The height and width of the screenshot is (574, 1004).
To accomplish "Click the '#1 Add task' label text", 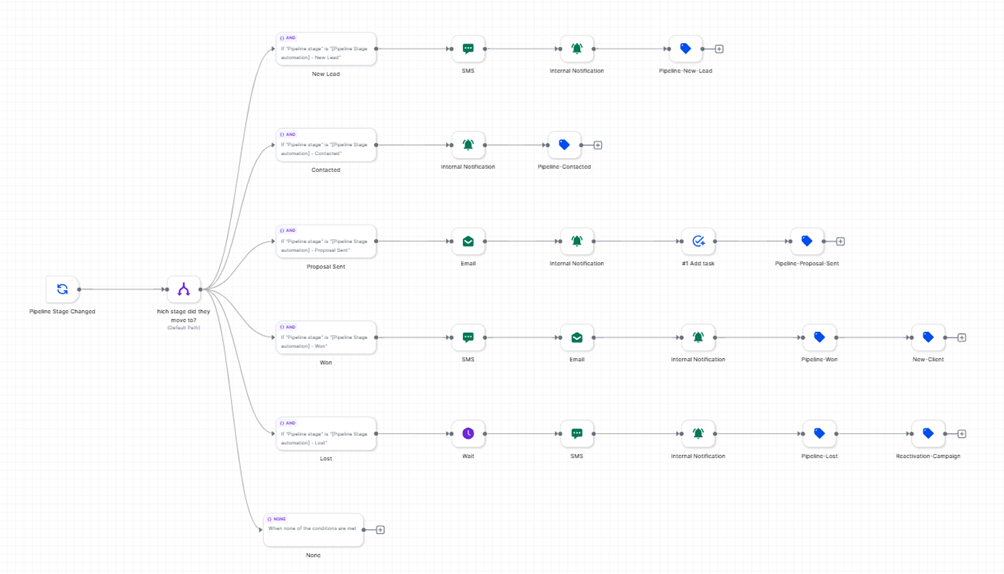I will (698, 263).
